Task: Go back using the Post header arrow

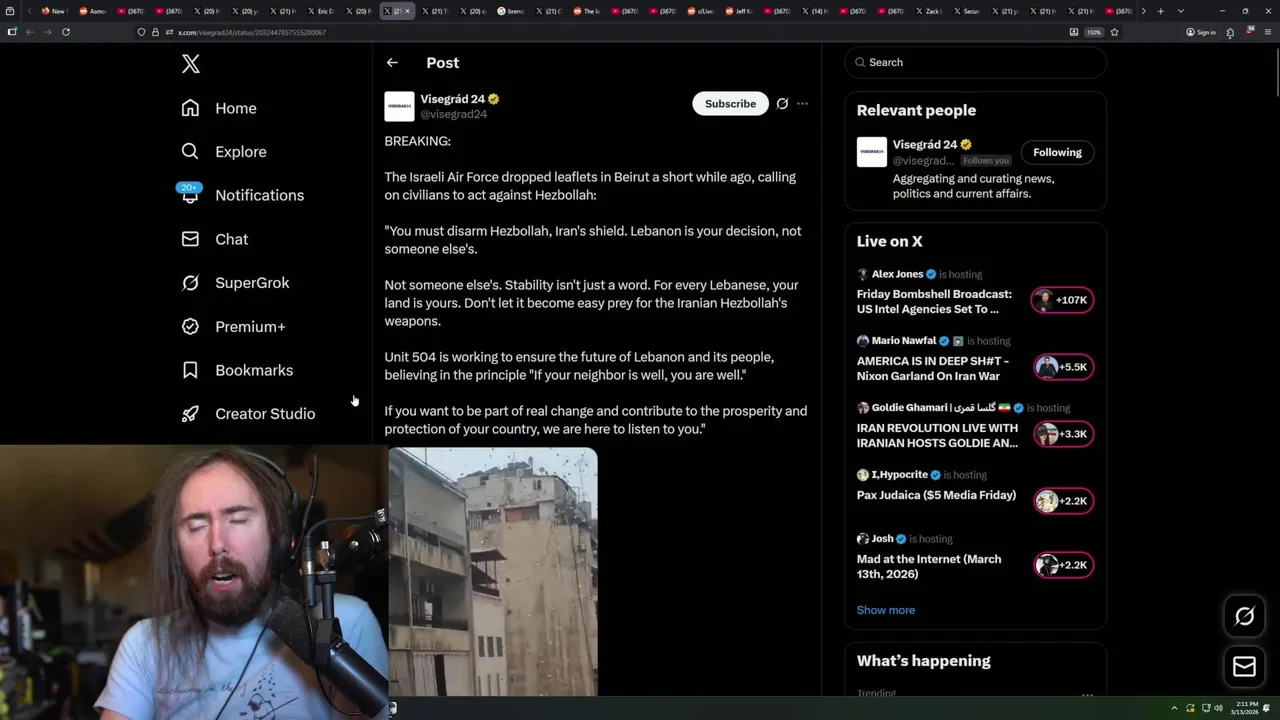Action: coord(392,62)
